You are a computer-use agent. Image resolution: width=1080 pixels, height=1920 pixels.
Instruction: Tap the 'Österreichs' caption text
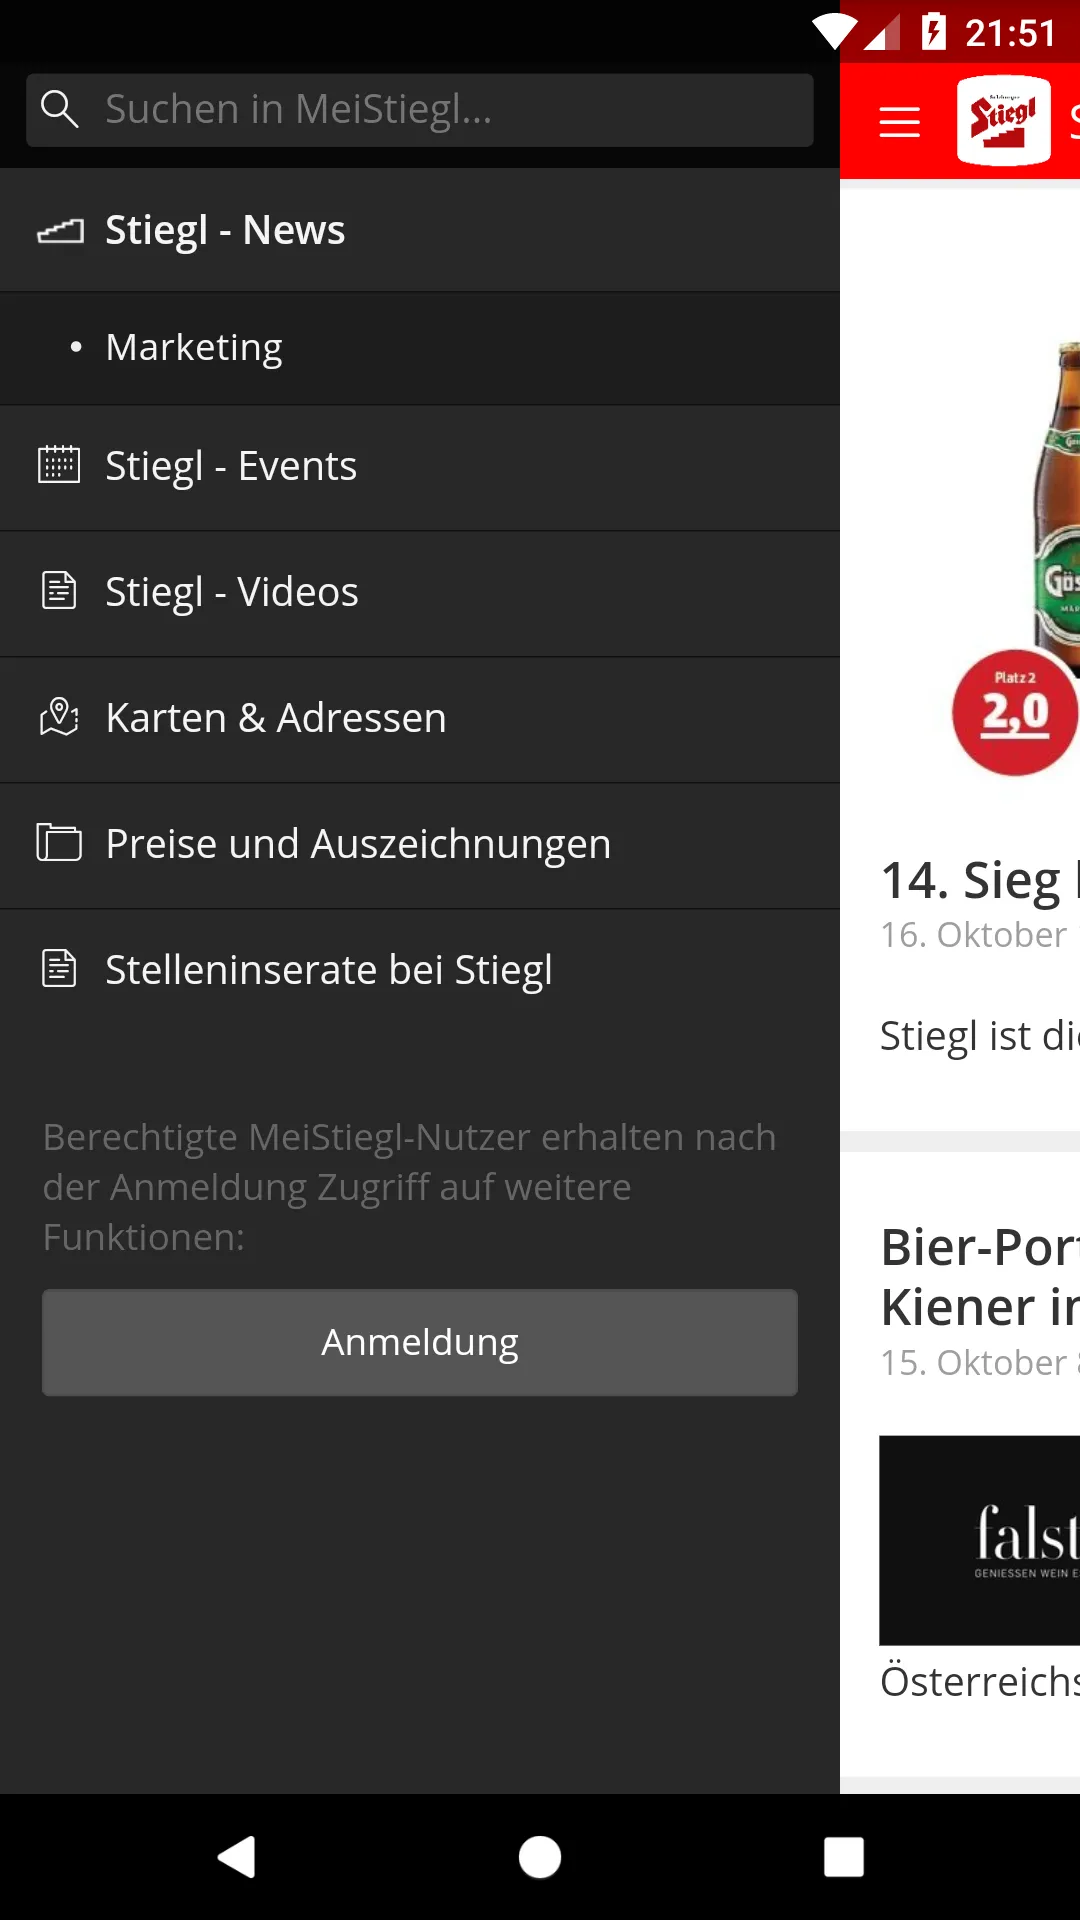click(x=980, y=1682)
